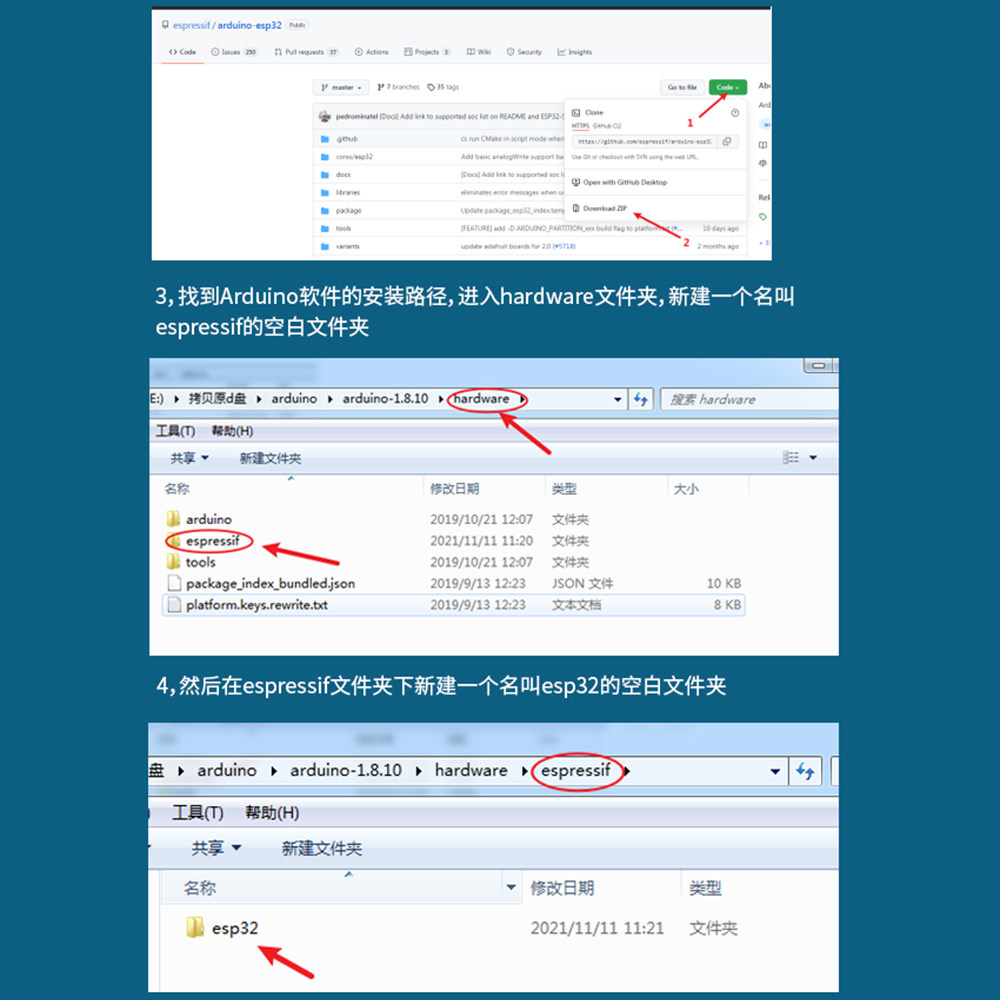Click the package_index_bundled.json file icon
The width and height of the screenshot is (1000, 1000).
click(173, 583)
